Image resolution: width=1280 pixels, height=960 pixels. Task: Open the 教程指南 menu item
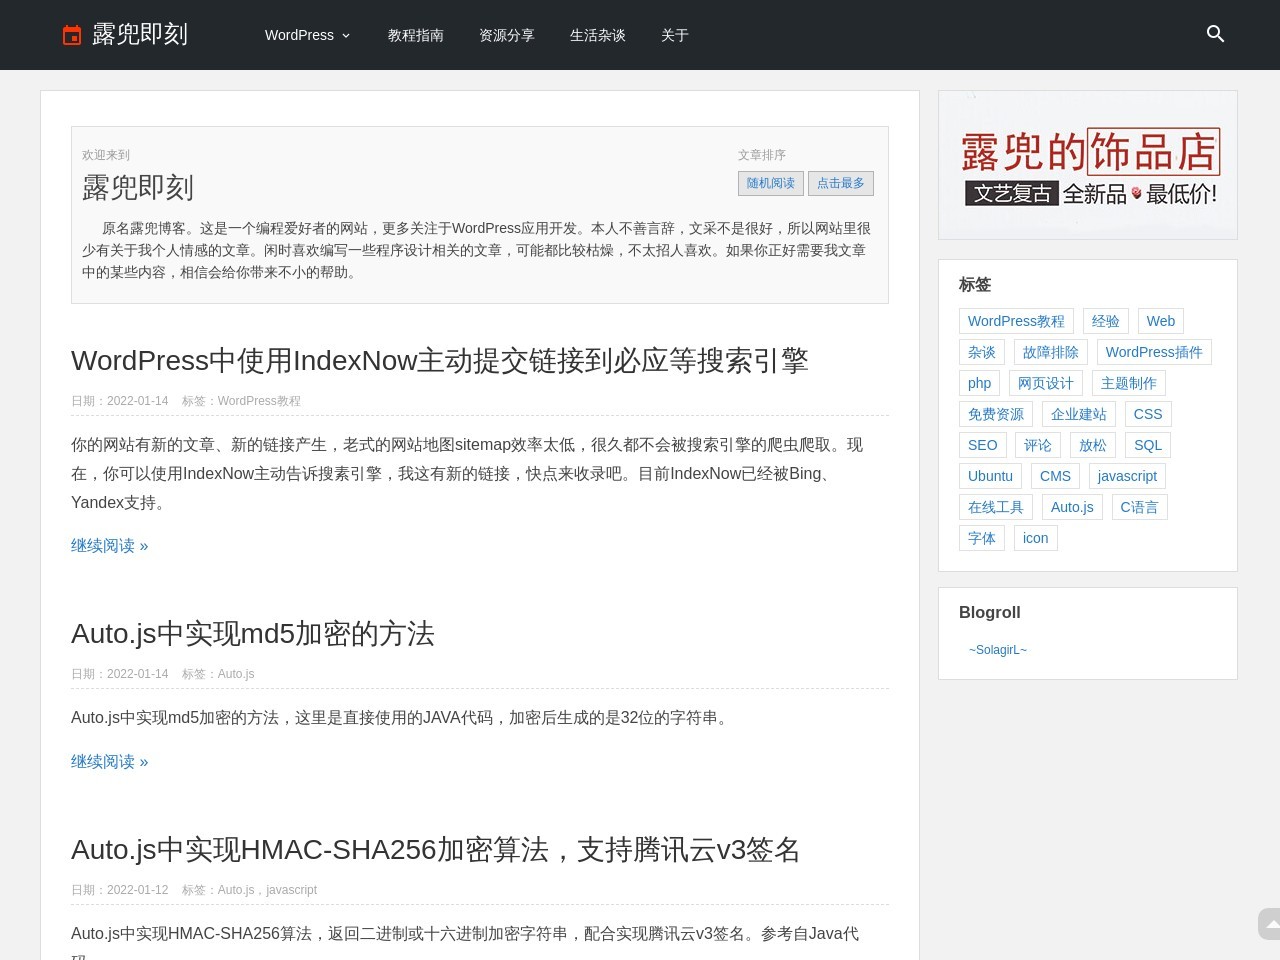[415, 35]
